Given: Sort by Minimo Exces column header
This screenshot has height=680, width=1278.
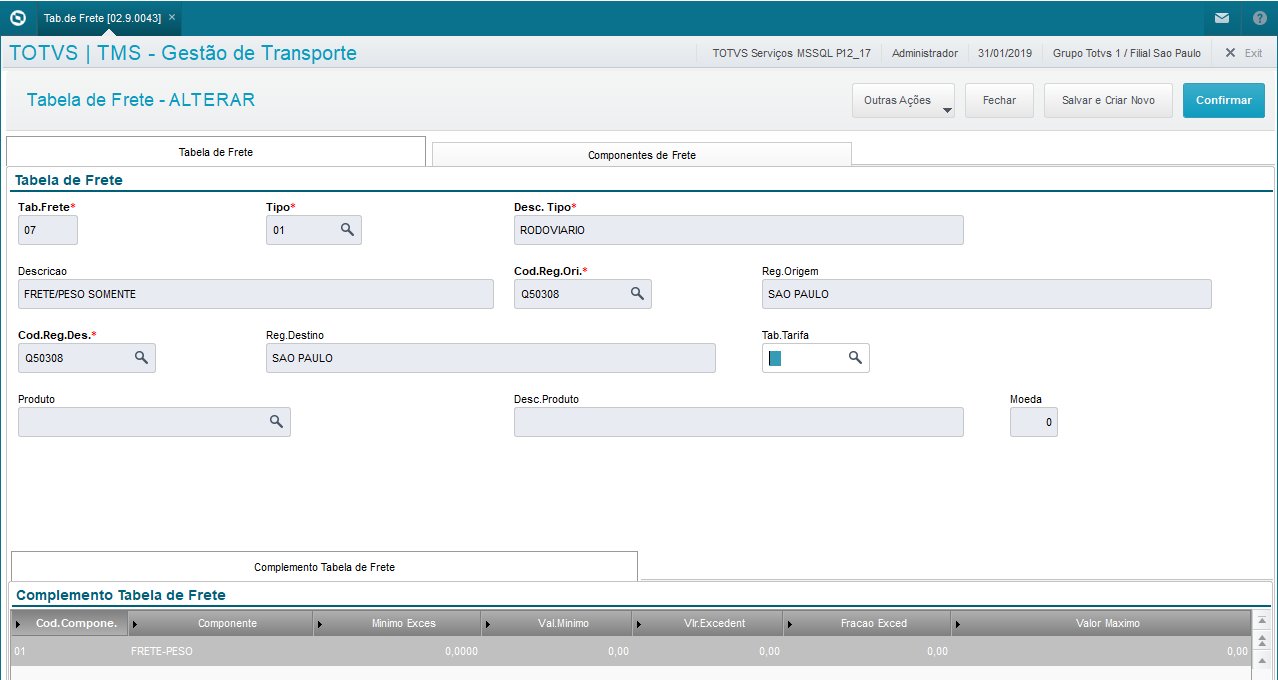Looking at the screenshot, I should point(397,623).
